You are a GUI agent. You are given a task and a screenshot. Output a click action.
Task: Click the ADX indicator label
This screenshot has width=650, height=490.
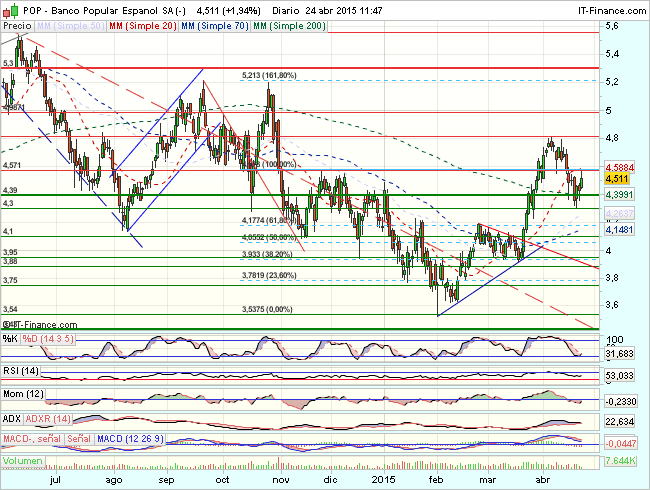[12, 419]
